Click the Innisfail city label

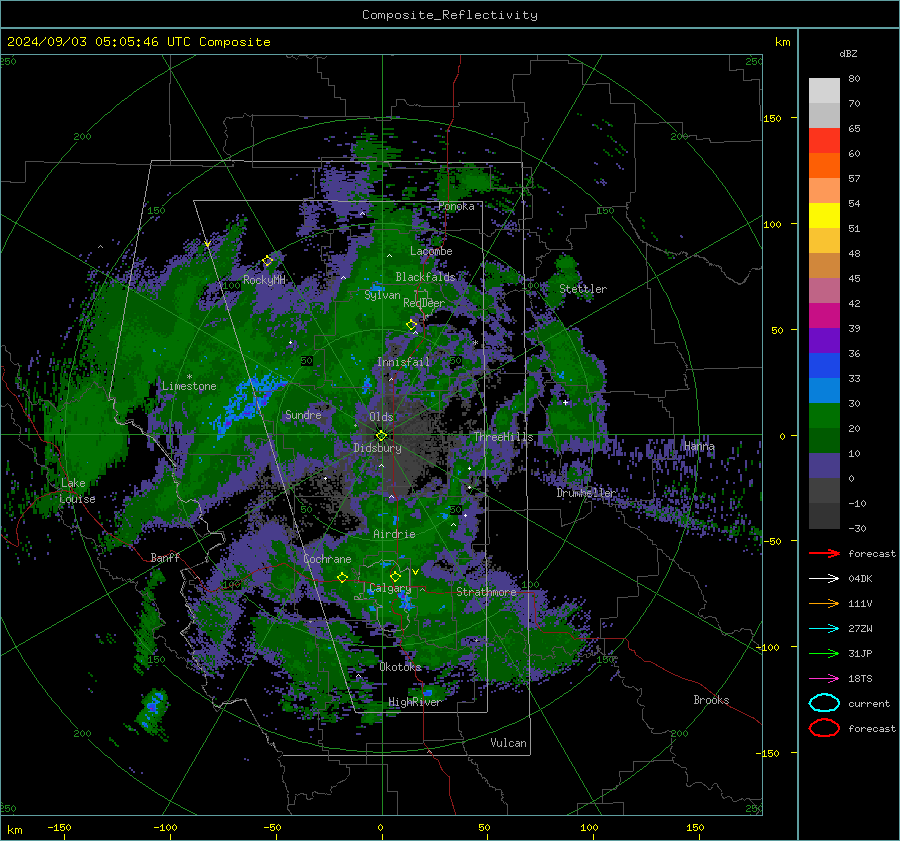tap(403, 362)
